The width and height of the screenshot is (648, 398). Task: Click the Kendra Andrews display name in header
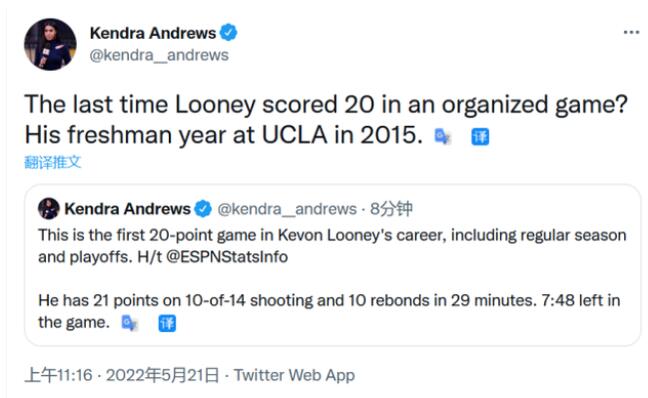pyautogui.click(x=153, y=33)
